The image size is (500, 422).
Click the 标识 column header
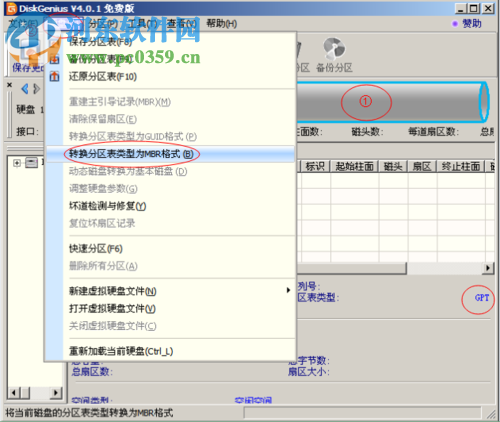(315, 166)
